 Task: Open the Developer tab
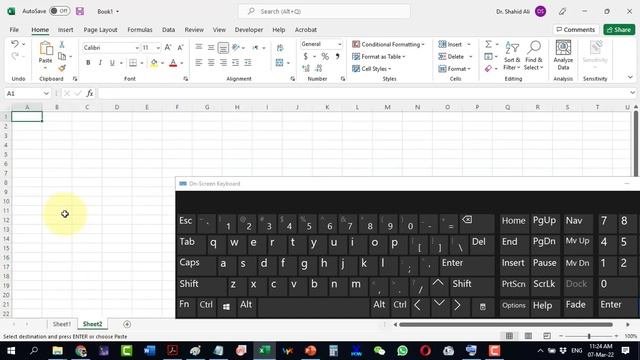(x=249, y=30)
